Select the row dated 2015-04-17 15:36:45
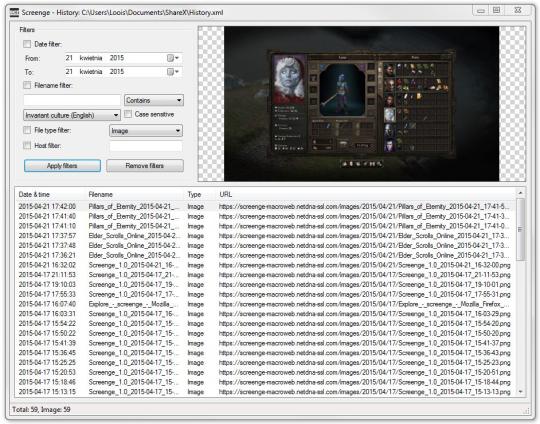Screen dimensions: 540x424 pos(265,353)
